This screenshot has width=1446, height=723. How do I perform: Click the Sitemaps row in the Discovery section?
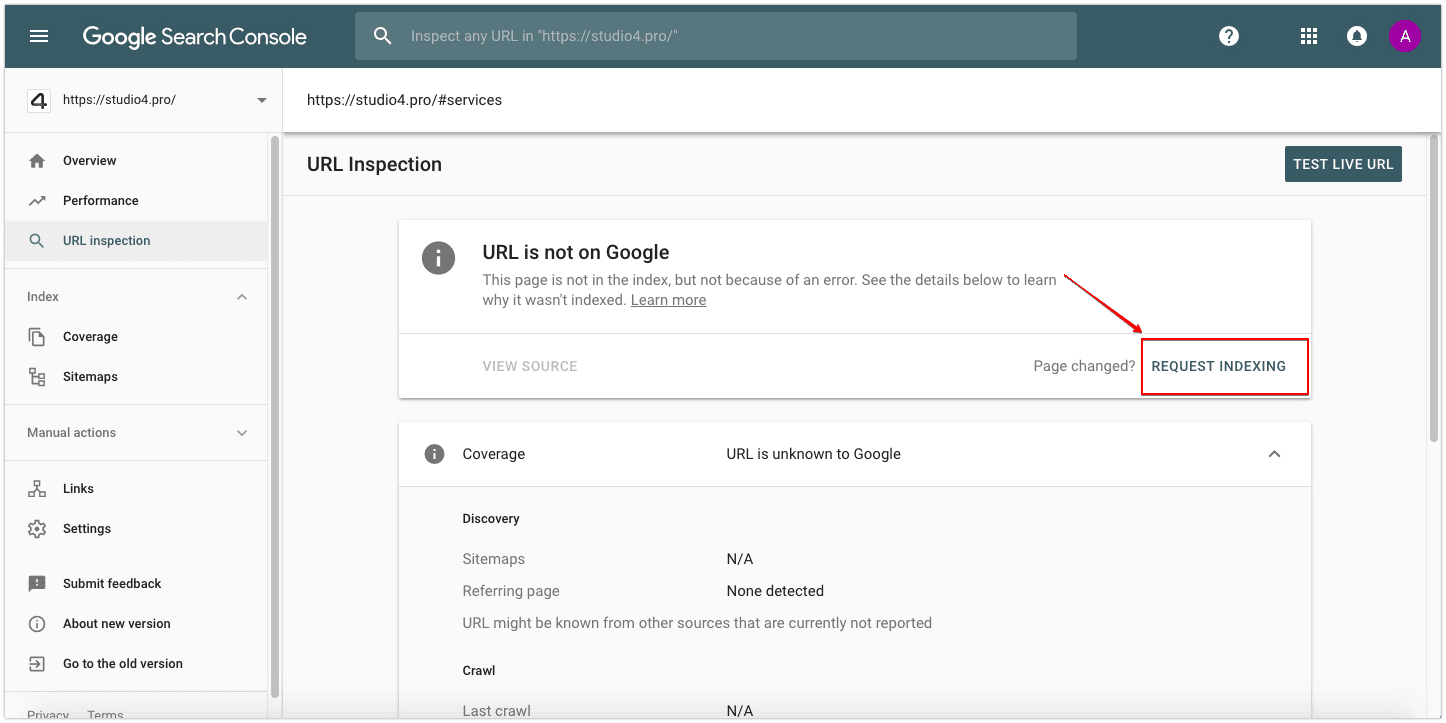pyautogui.click(x=854, y=559)
